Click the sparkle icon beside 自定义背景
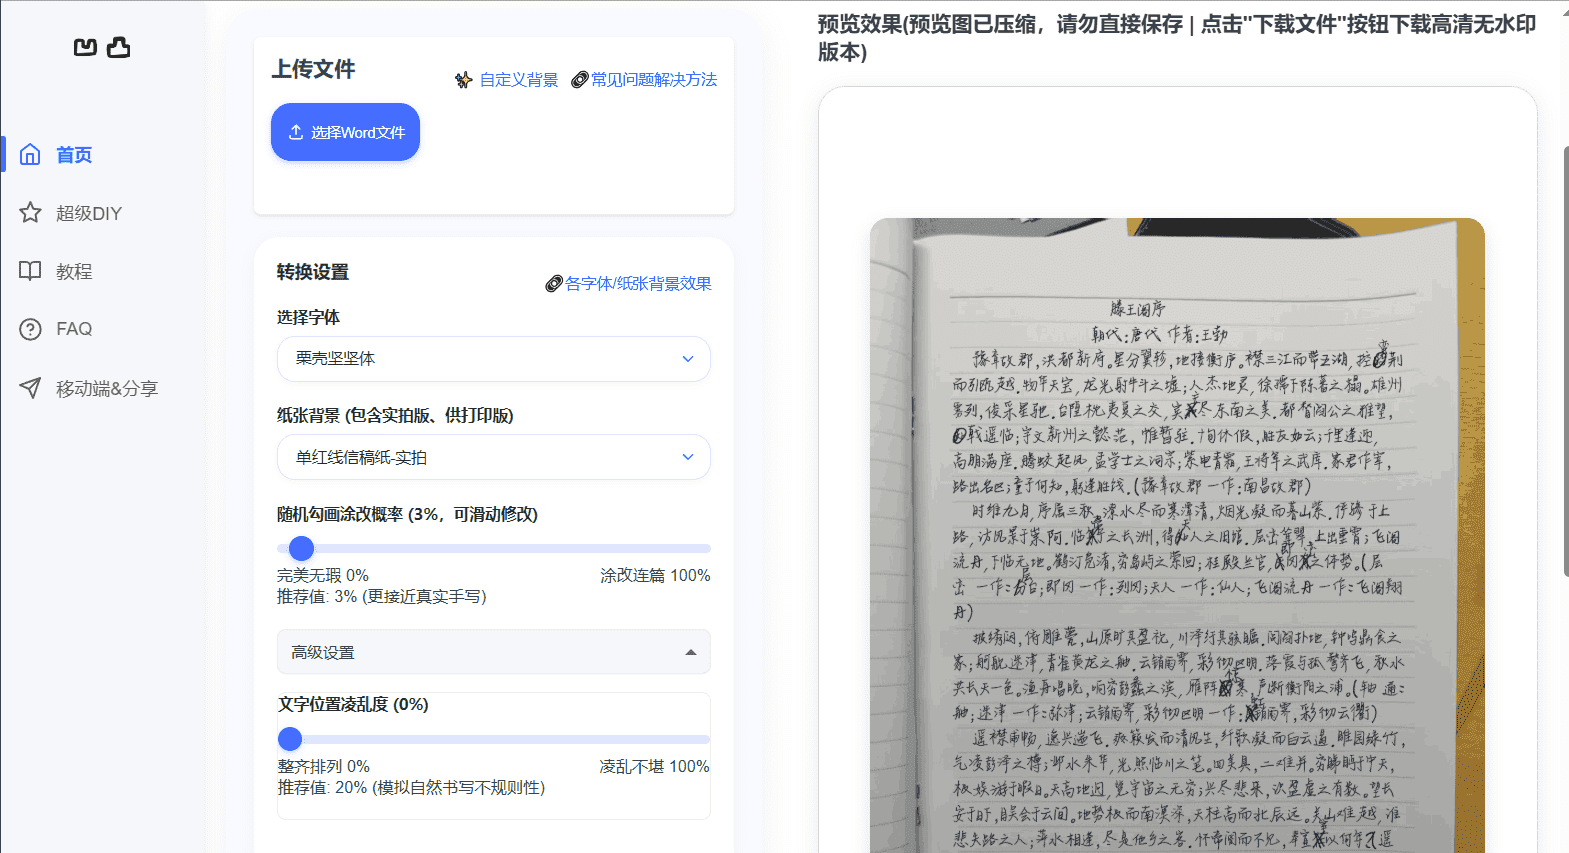The width and height of the screenshot is (1569, 853). click(x=464, y=80)
